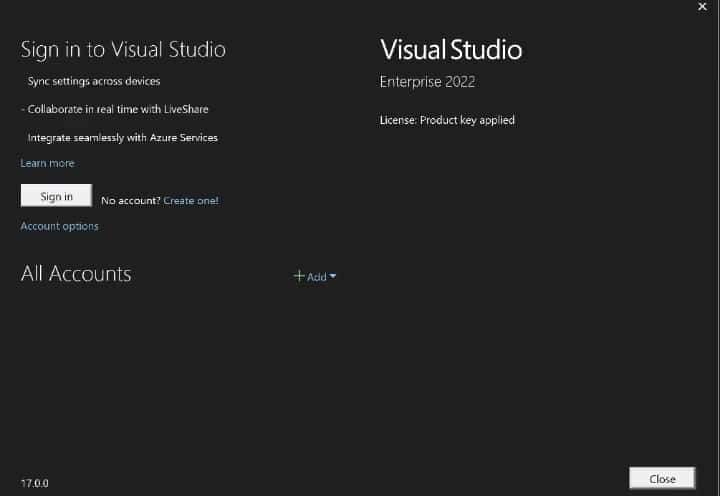Click the No account? text

130,201
